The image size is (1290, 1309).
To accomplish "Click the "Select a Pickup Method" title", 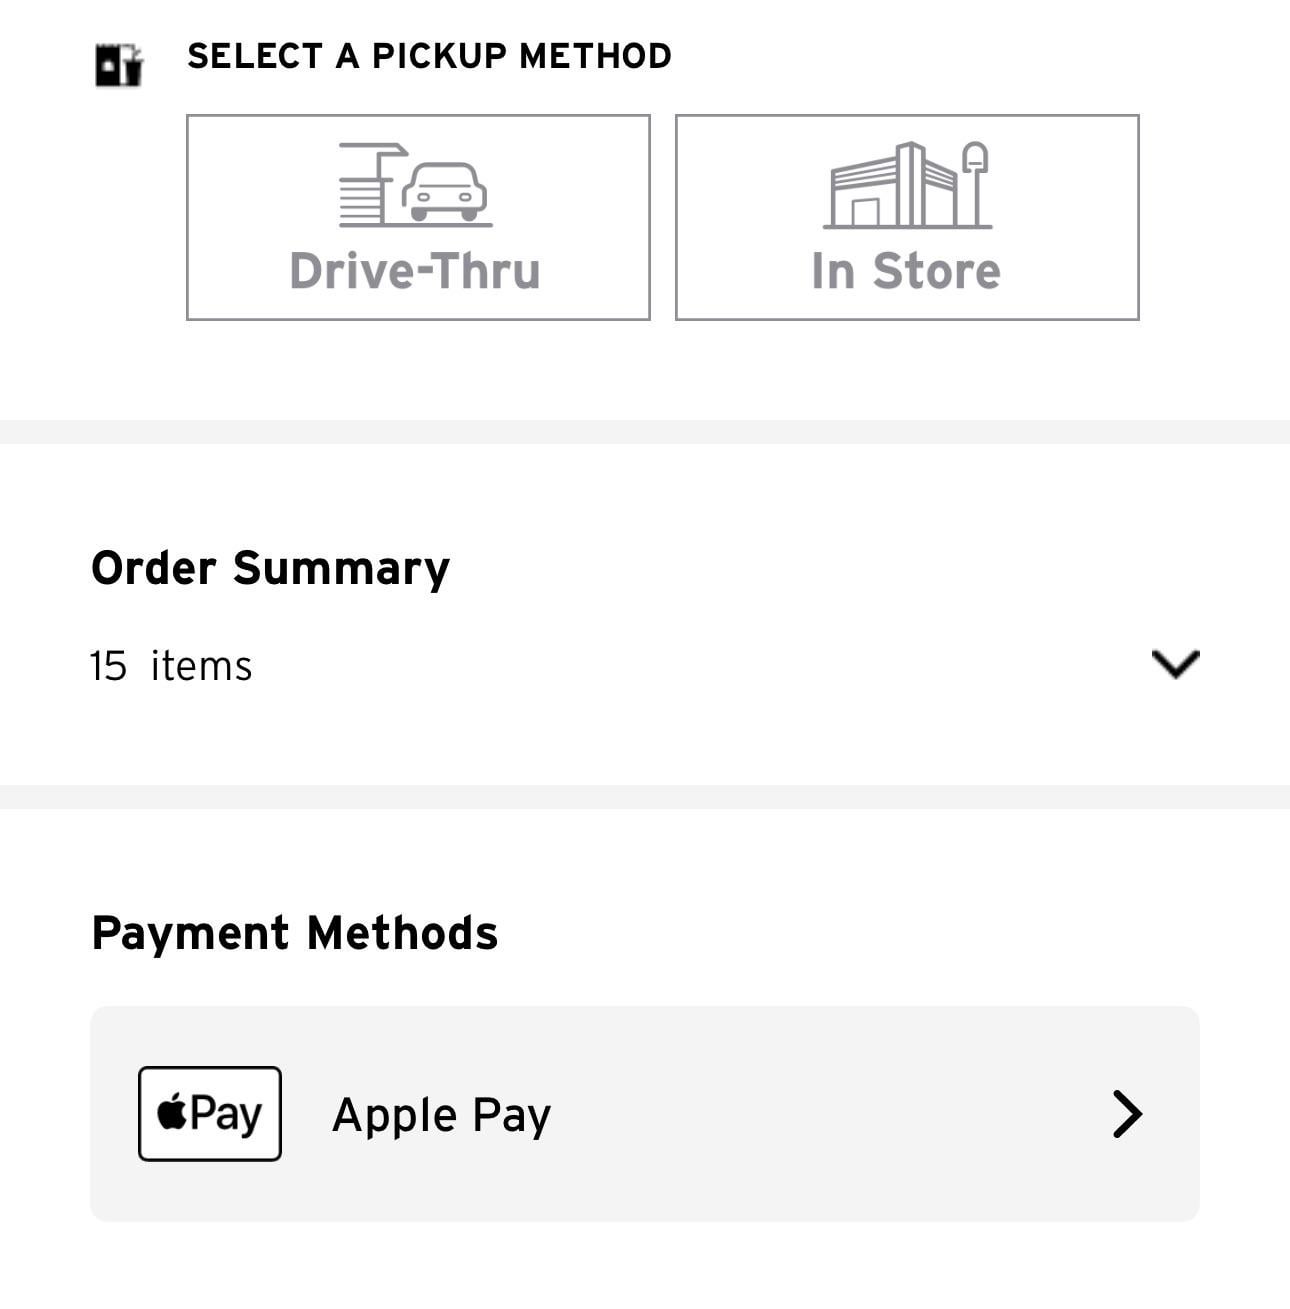I will (x=429, y=56).
